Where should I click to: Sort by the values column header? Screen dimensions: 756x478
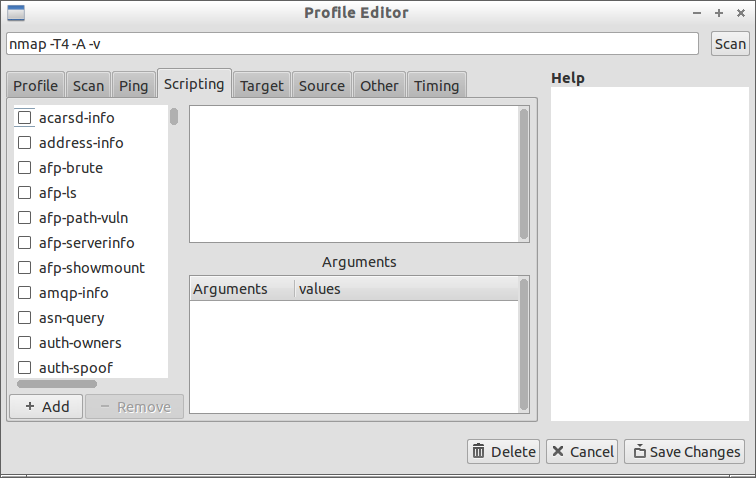(406, 289)
